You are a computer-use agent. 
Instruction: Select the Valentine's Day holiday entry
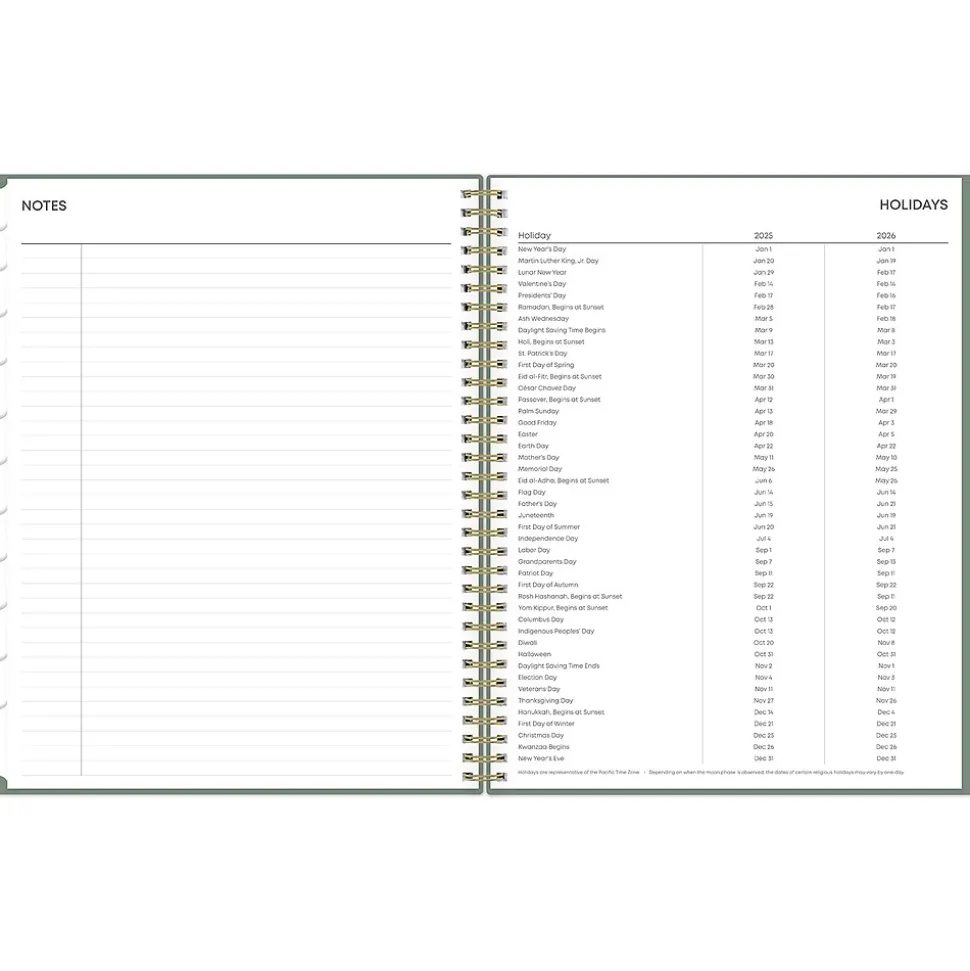click(x=542, y=284)
